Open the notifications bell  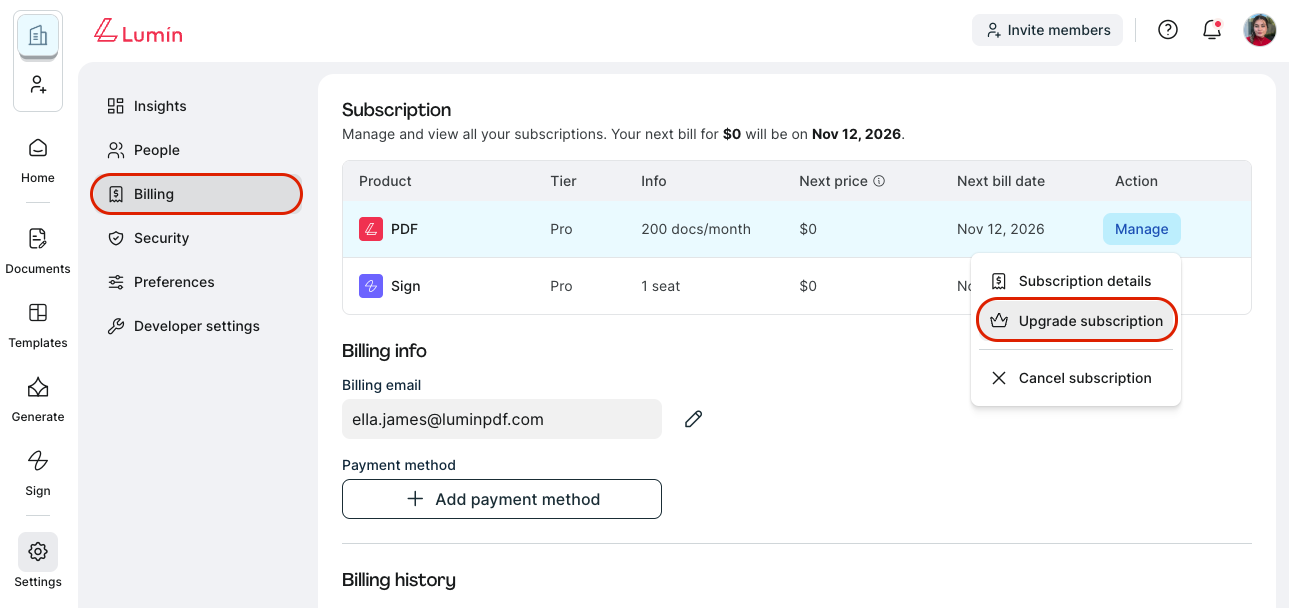tap(1212, 30)
